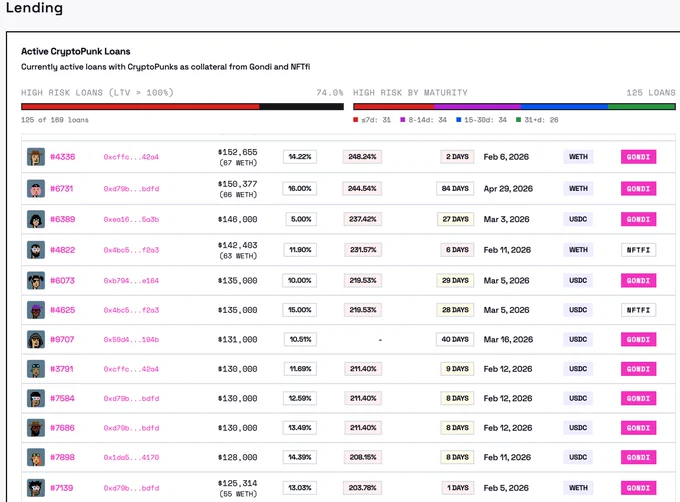Select the punk #4625 avatar image
Screen dimensions: 680x502
[x=36, y=310]
